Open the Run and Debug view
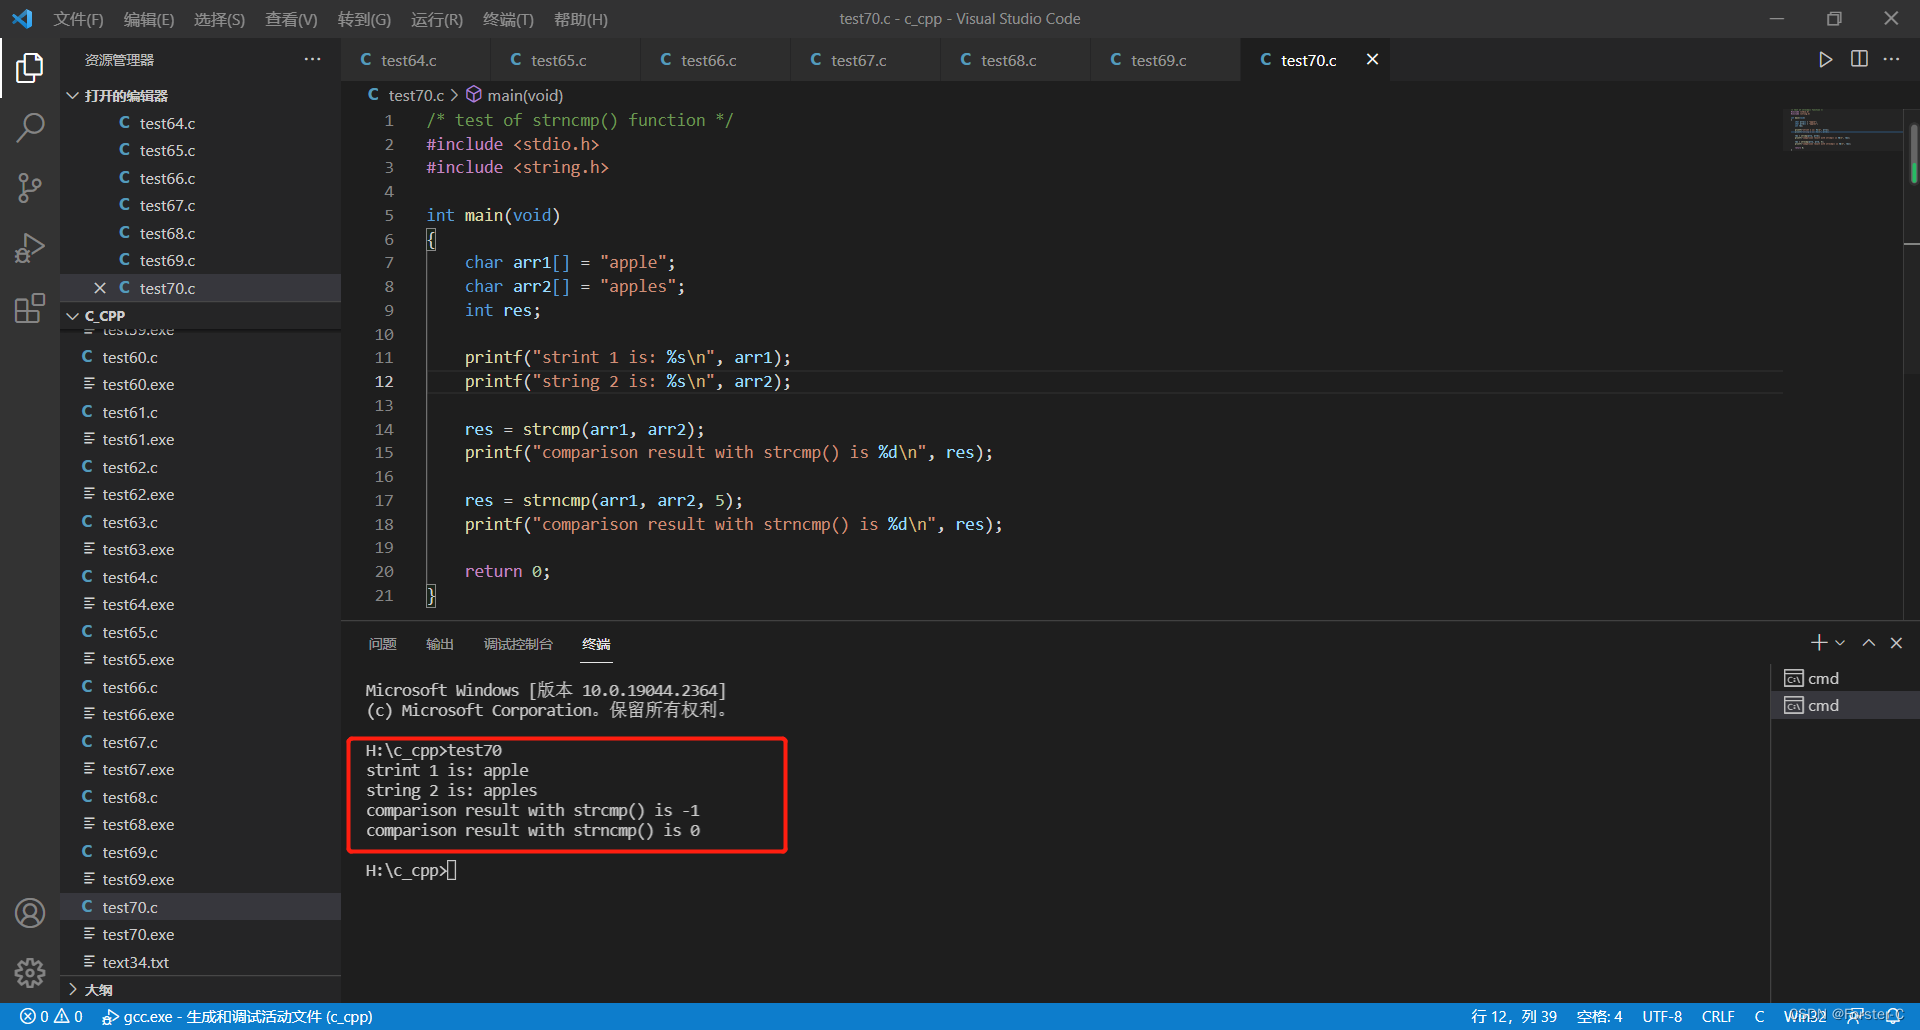The height and width of the screenshot is (1030, 1920). point(30,248)
